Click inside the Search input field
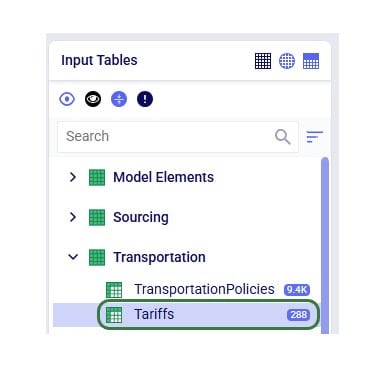Image resolution: width=384 pixels, height=366 pixels. tap(178, 137)
